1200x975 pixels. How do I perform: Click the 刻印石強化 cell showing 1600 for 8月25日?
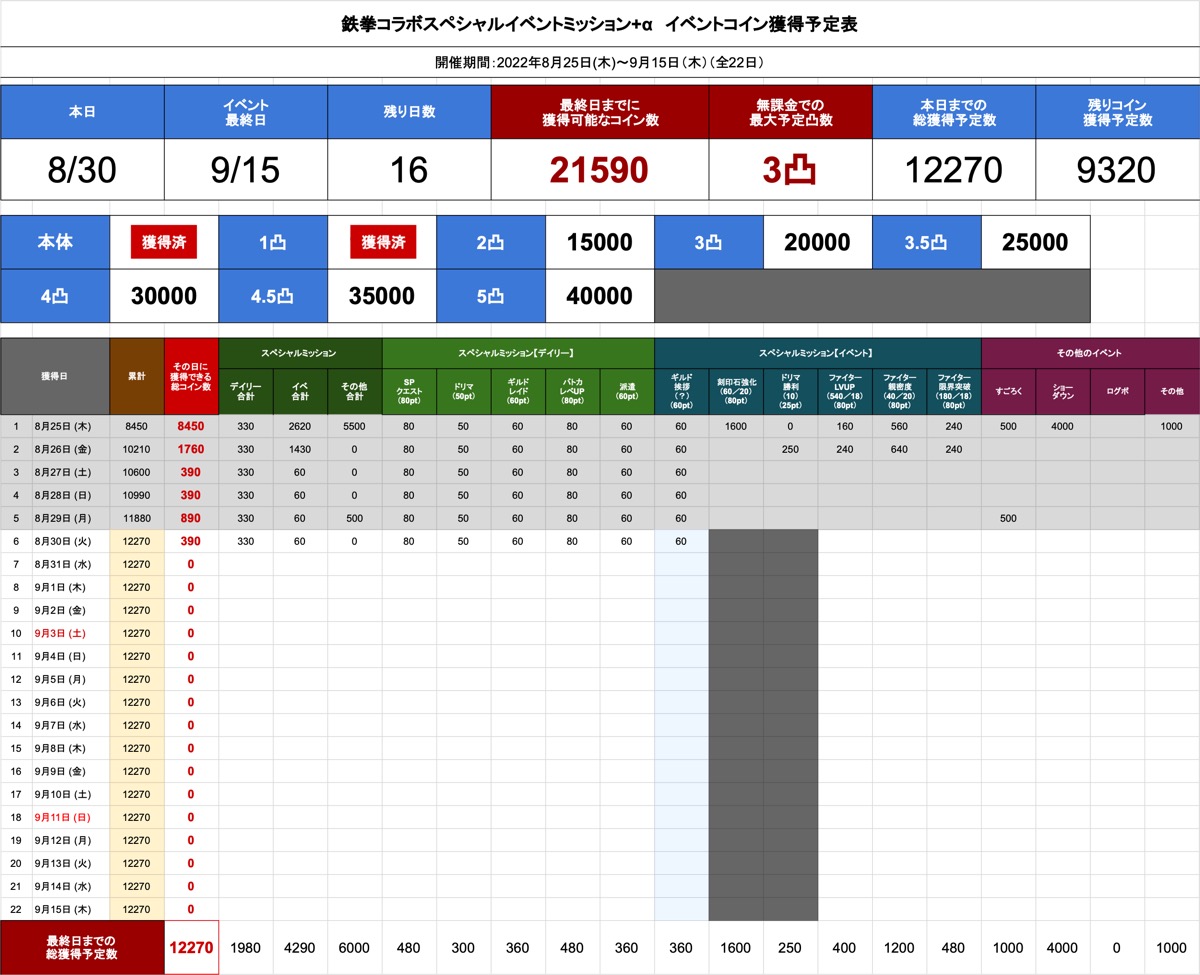click(736, 426)
